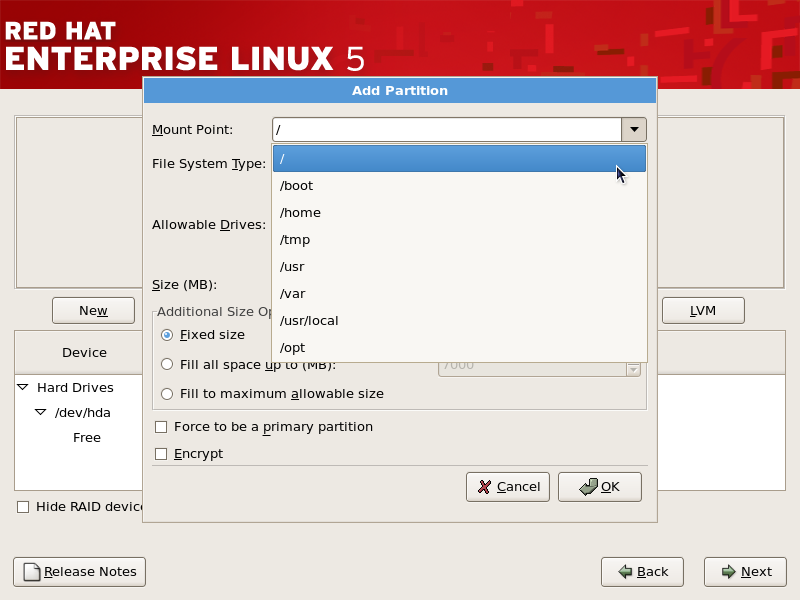
Task: Select the Free space row
Action: [87, 438]
